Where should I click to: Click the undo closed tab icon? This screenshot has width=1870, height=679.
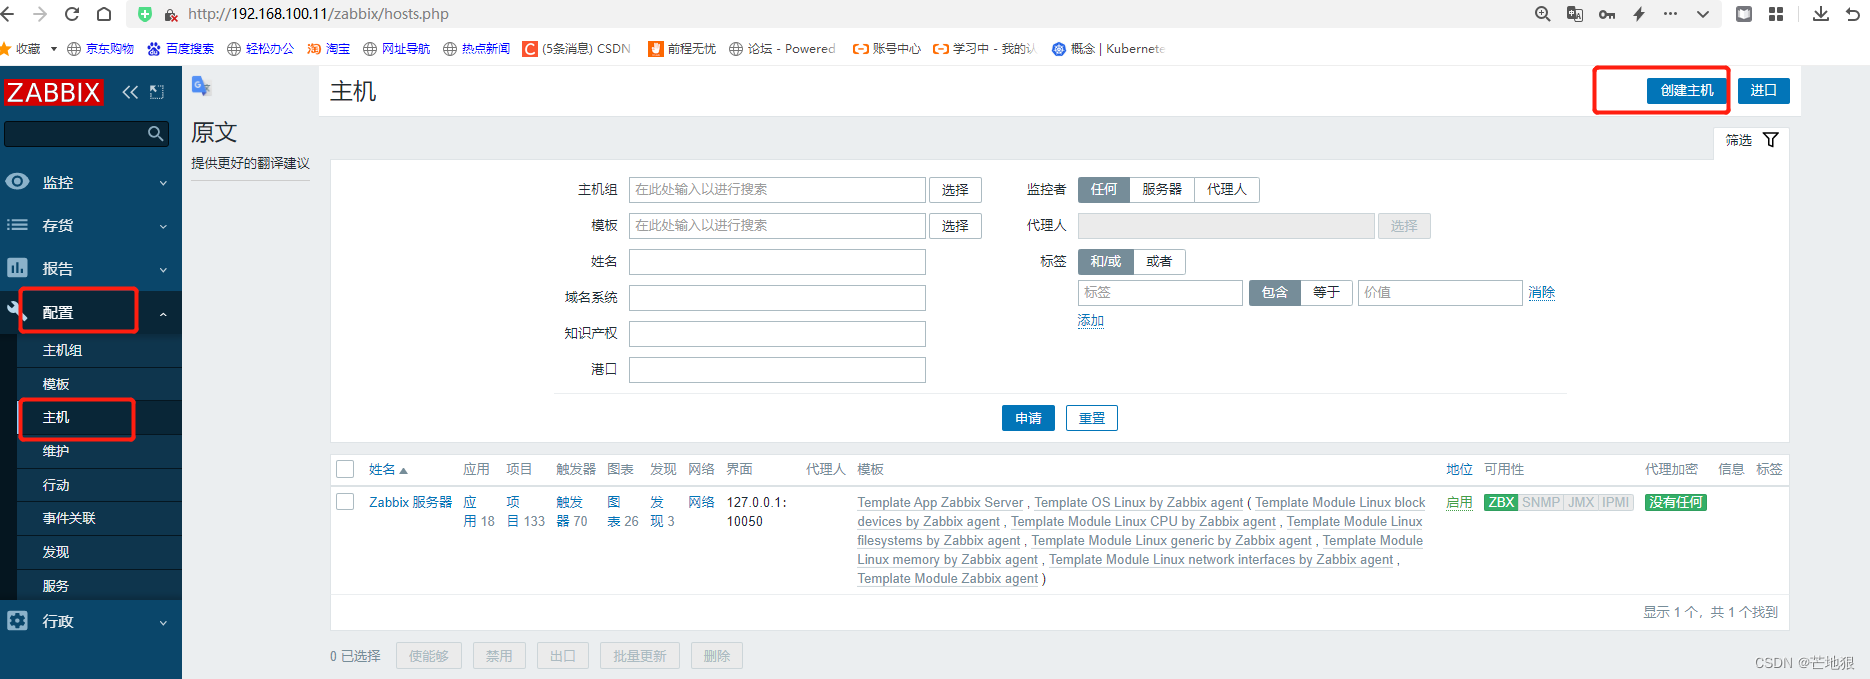1853,14
